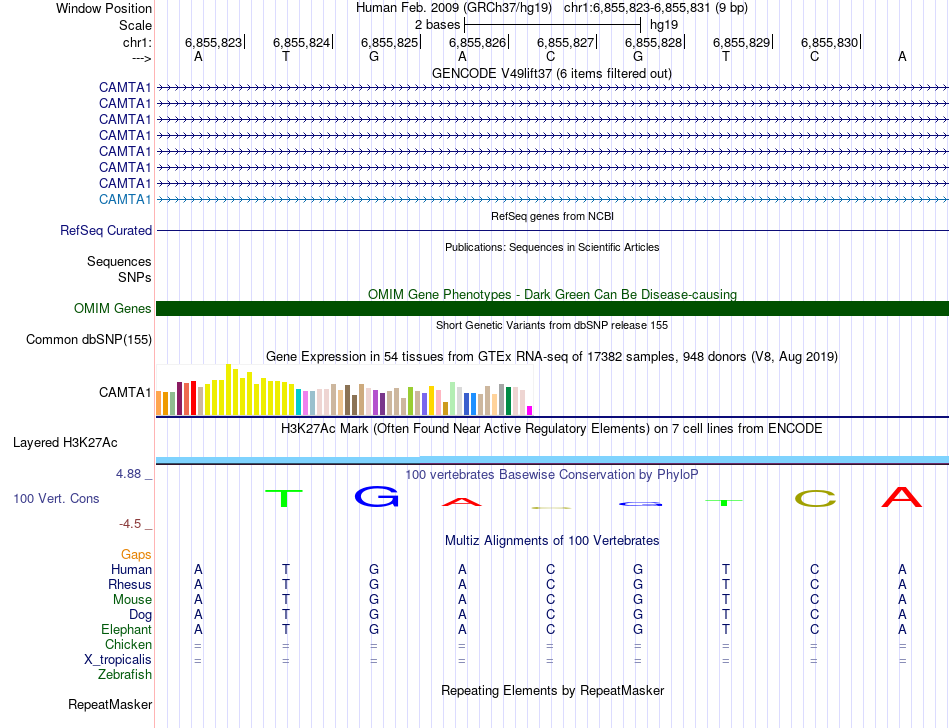Click Multiz Alignments of 100 Vertebrates title
The image size is (950, 728).
551,540
